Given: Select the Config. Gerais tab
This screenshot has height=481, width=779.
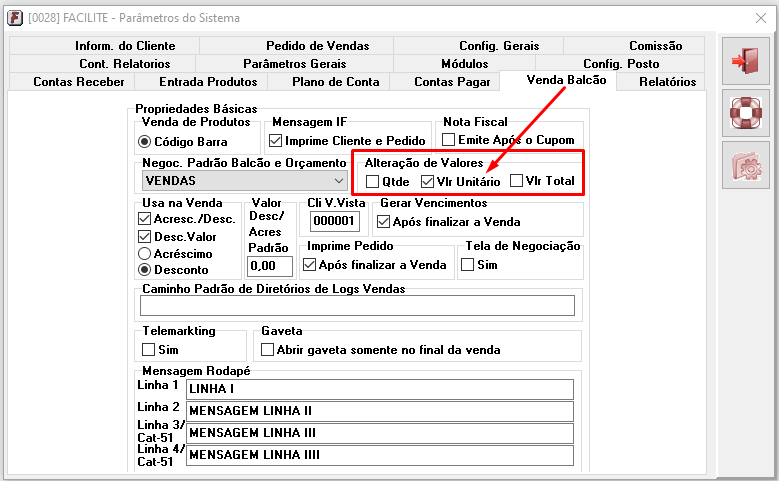Looking at the screenshot, I should tap(478, 46).
